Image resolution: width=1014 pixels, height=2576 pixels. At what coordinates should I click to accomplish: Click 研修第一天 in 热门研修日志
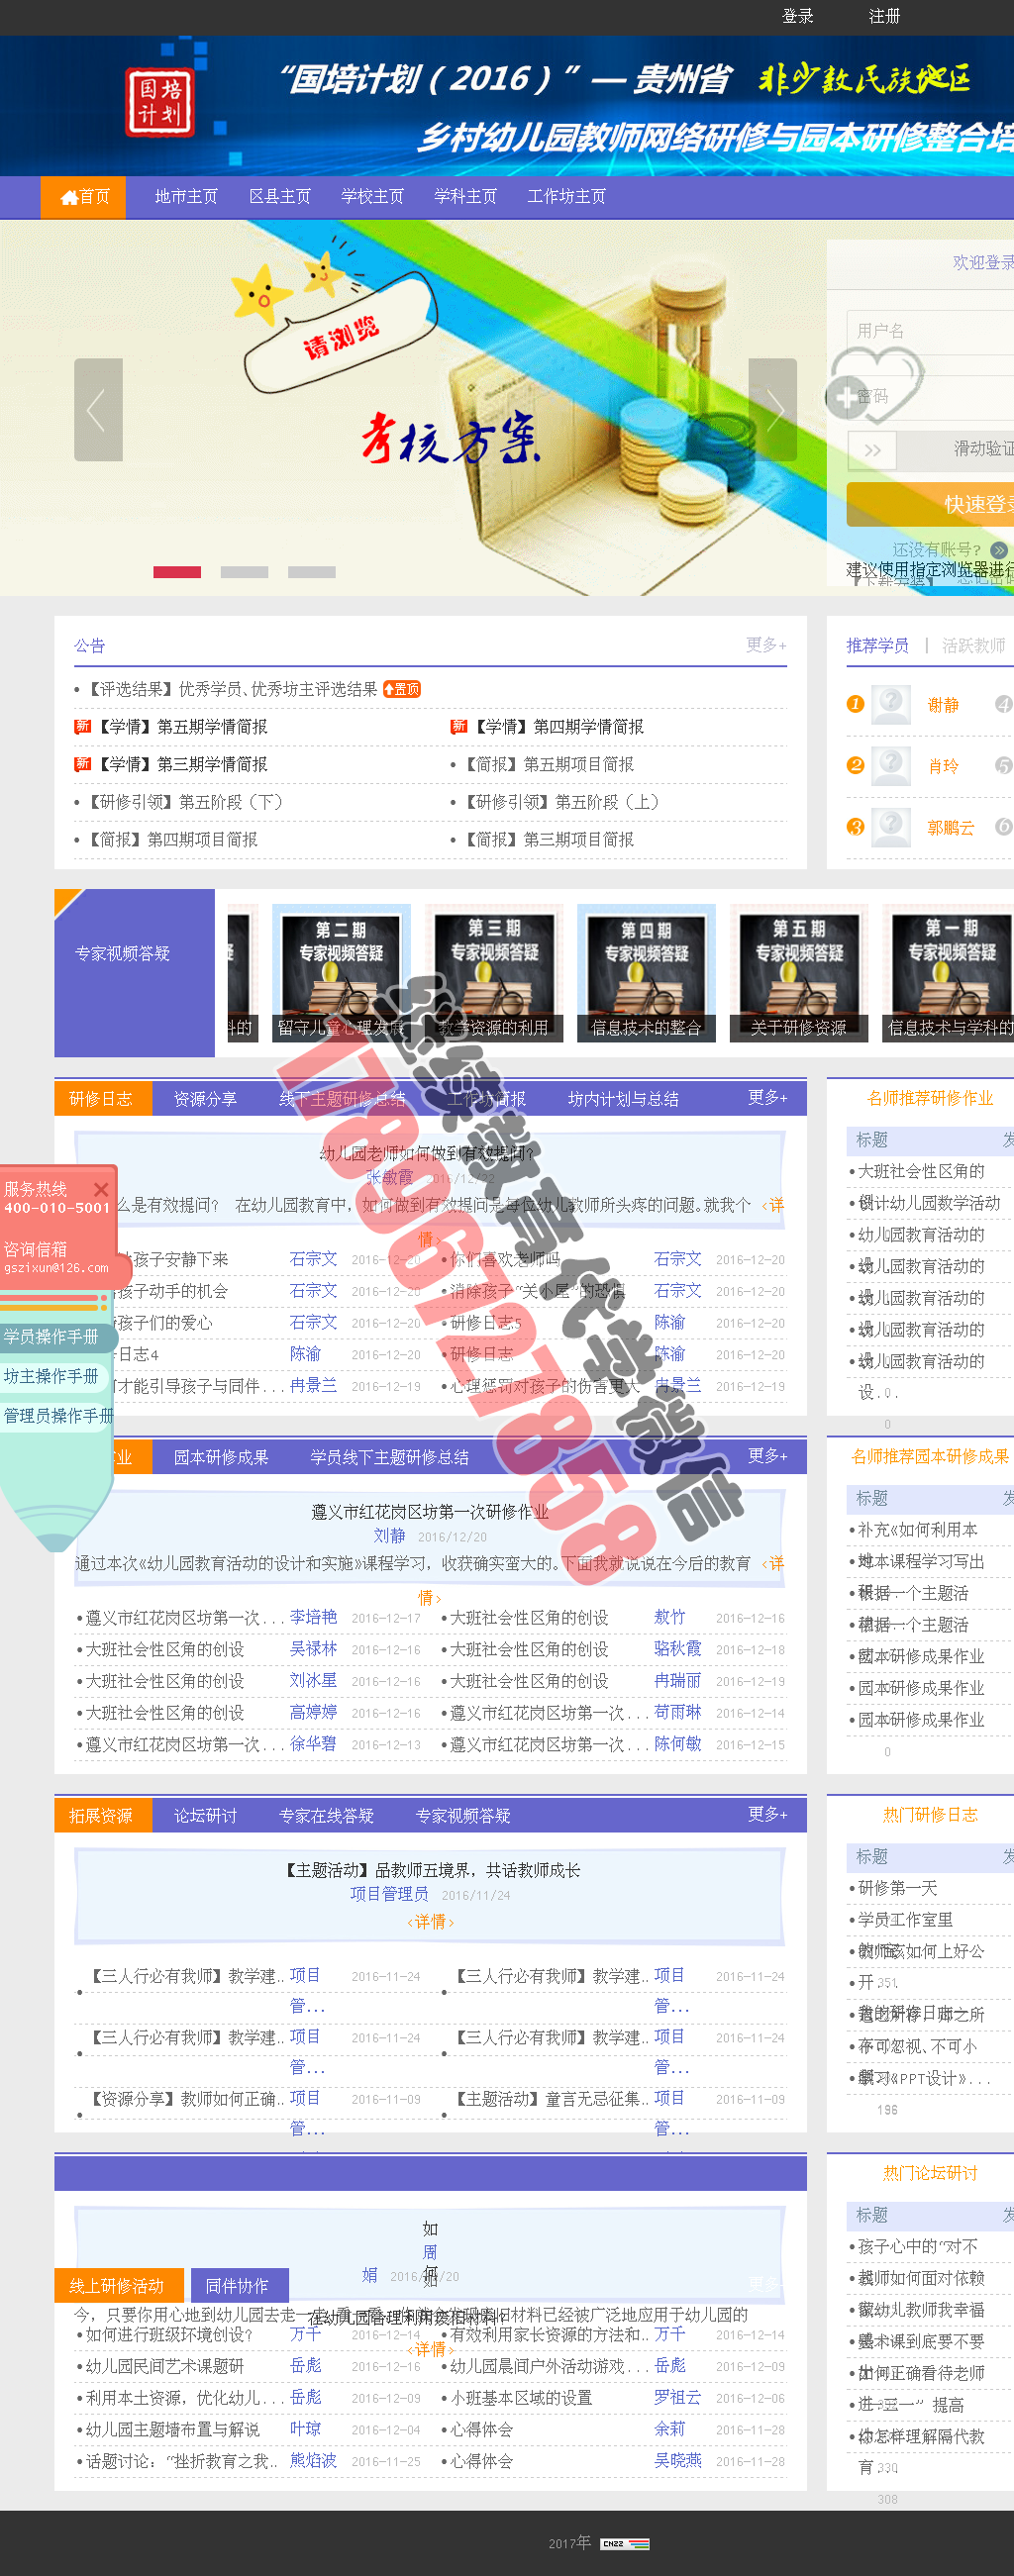tap(898, 1888)
